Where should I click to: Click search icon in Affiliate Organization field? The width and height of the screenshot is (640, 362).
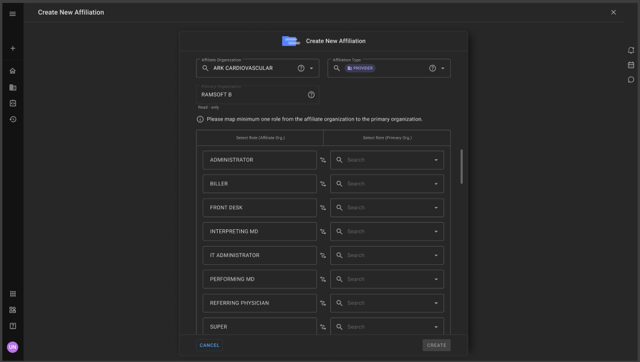point(205,68)
